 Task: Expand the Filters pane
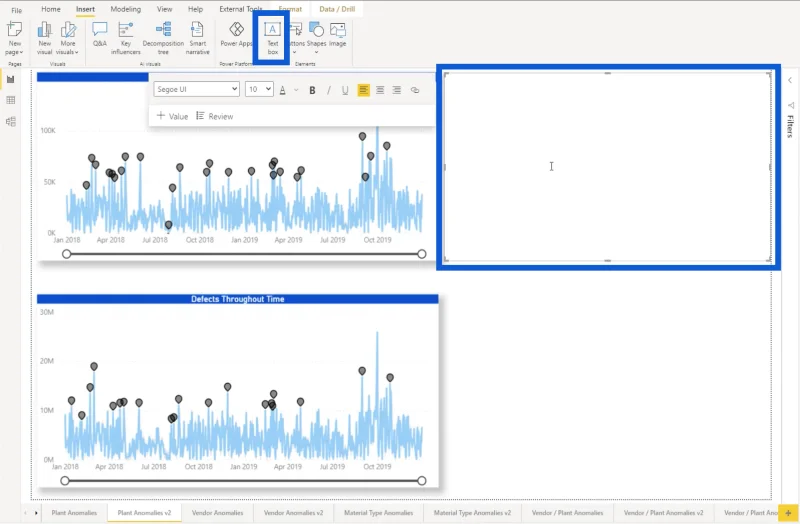790,126
